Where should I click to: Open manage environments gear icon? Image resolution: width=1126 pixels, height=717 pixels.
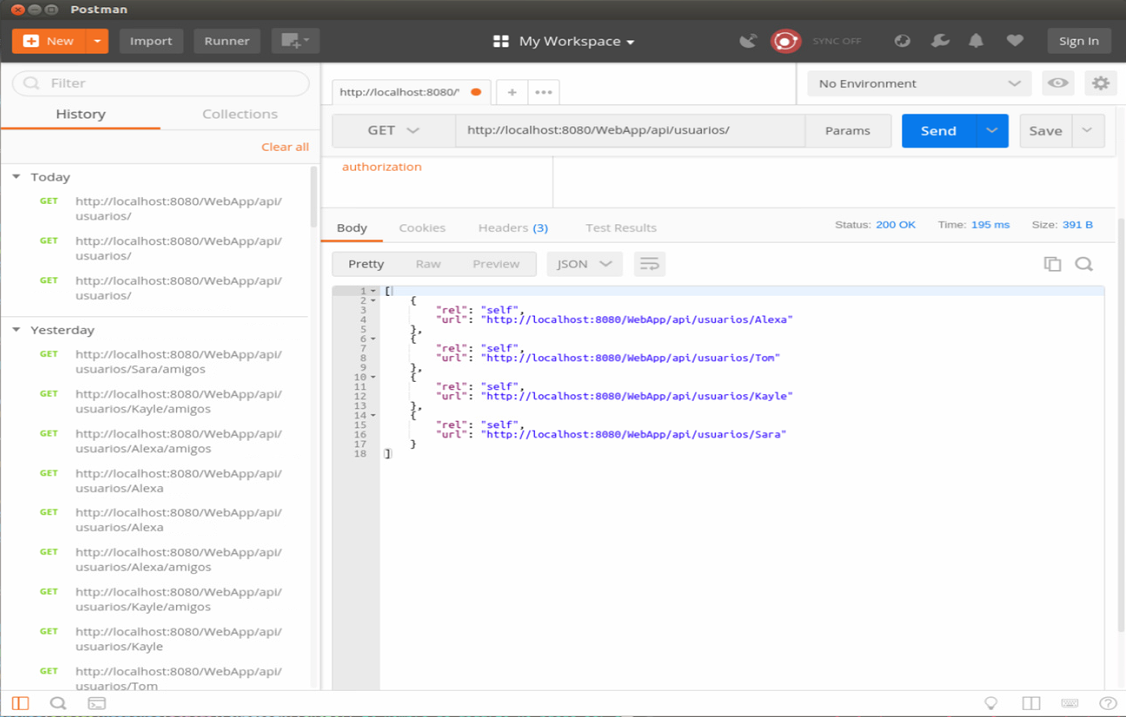pos(1100,83)
